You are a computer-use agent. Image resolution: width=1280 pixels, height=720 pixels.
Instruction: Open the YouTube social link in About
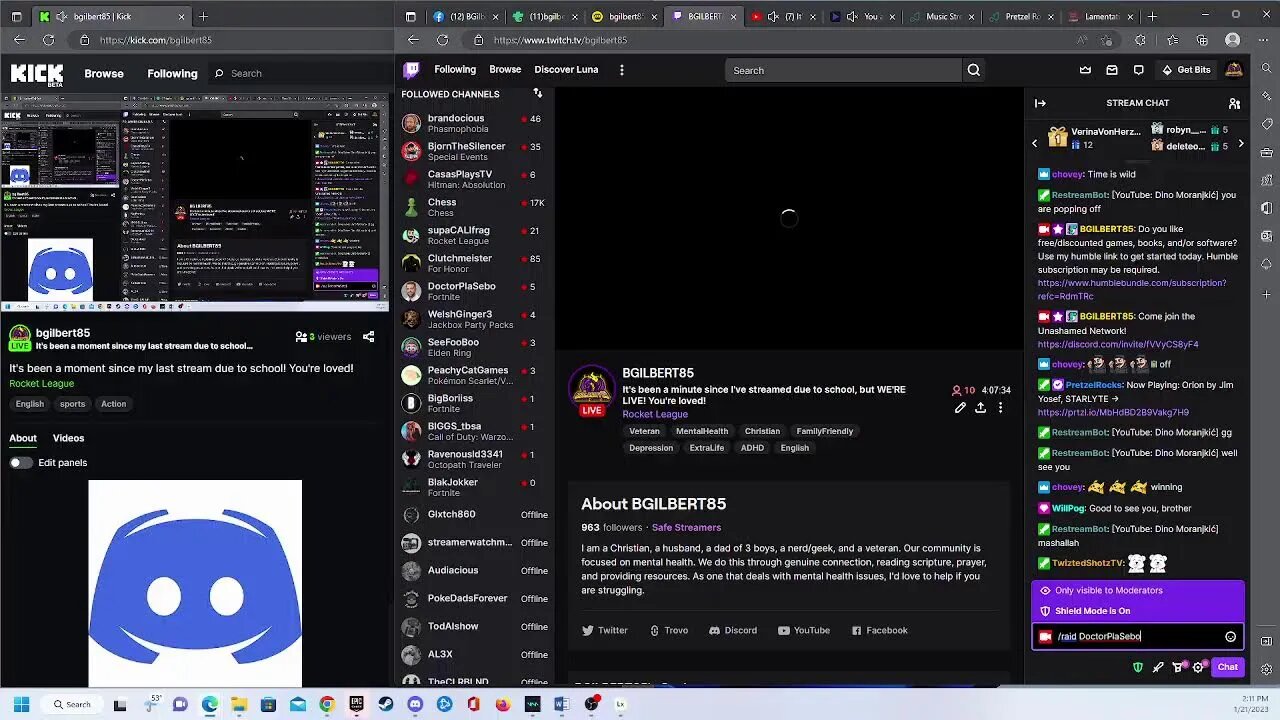[804, 631]
